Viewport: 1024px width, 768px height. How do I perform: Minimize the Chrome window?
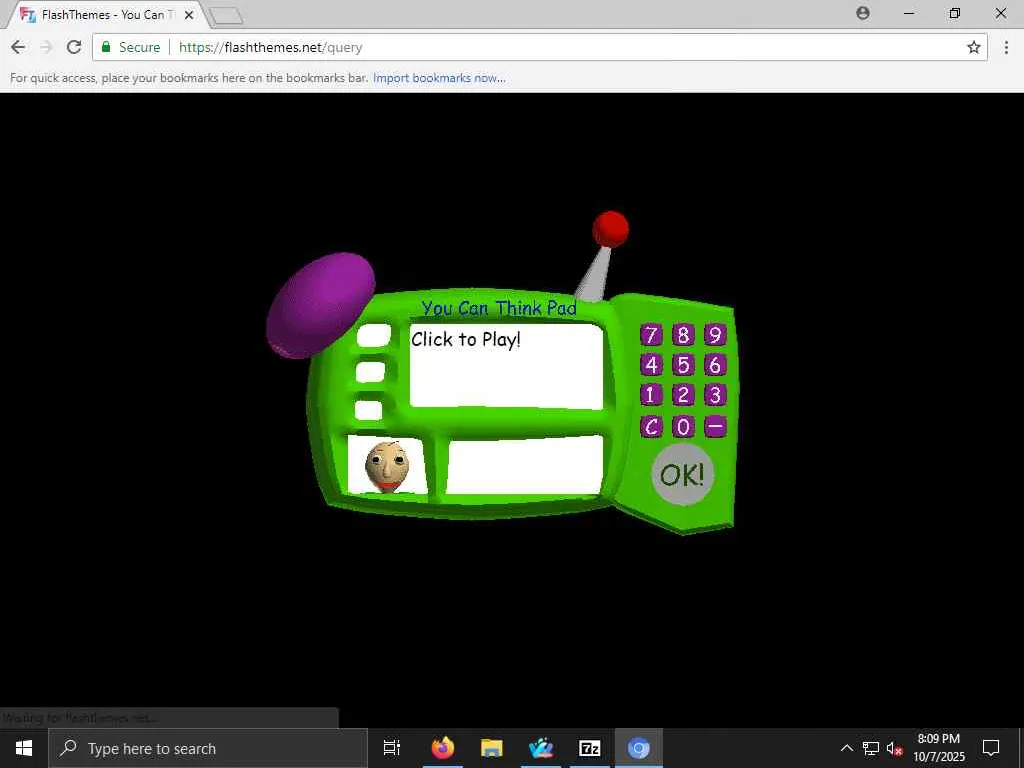point(908,13)
